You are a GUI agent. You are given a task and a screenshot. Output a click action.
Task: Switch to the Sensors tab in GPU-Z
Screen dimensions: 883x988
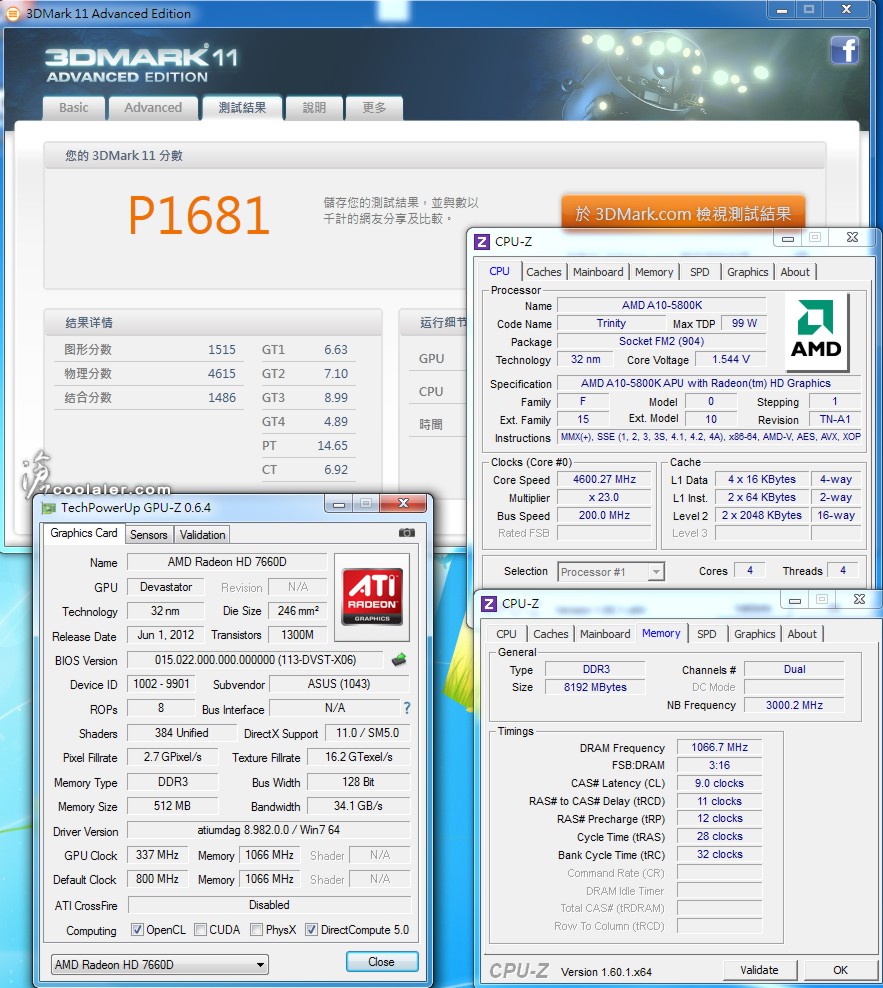[x=149, y=535]
